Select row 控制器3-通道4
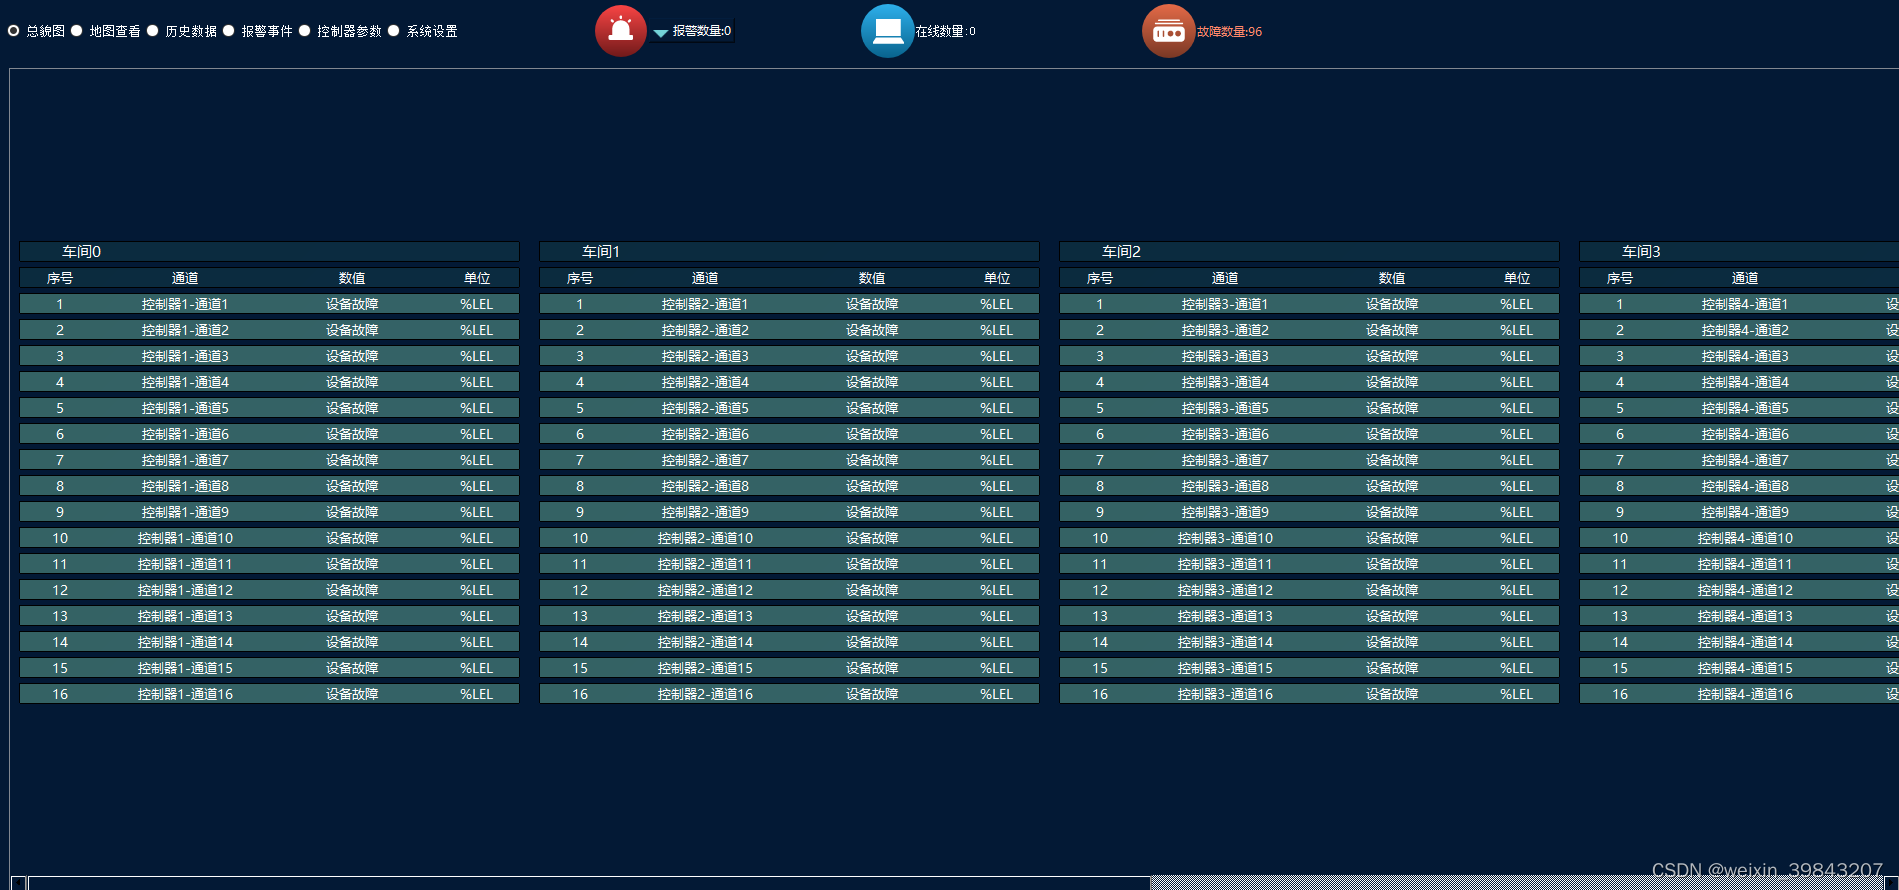The image size is (1899, 890). (x=1309, y=382)
